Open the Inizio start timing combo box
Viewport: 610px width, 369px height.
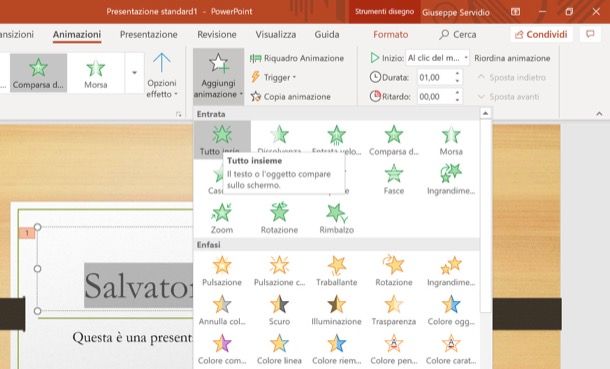click(x=438, y=58)
